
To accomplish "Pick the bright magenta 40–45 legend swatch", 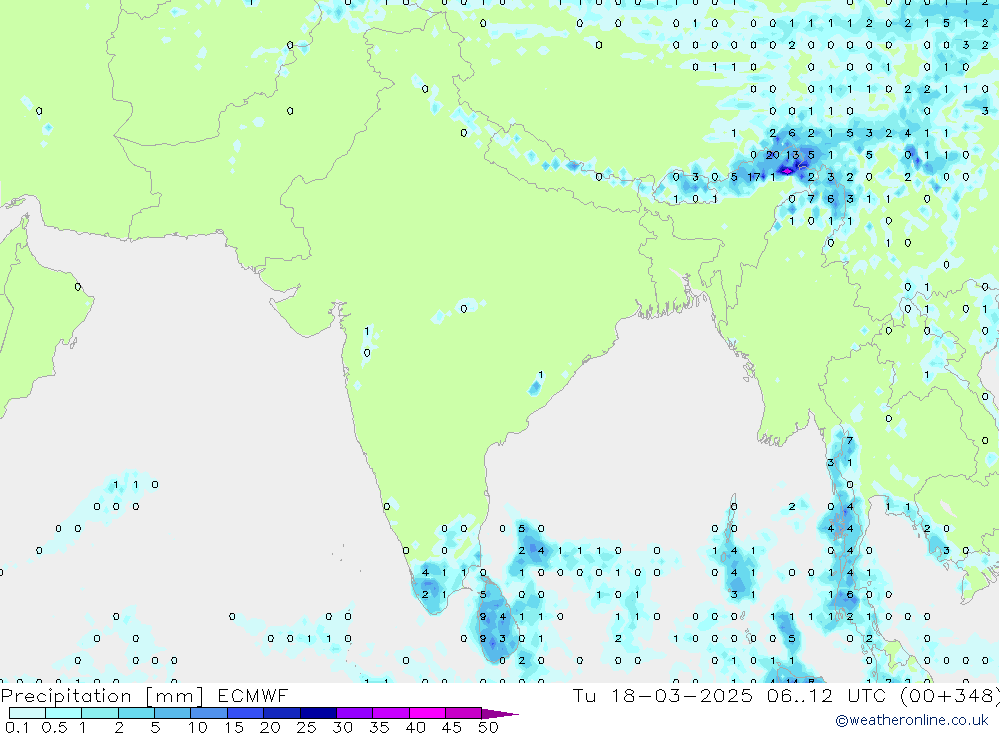I will tap(427, 713).
